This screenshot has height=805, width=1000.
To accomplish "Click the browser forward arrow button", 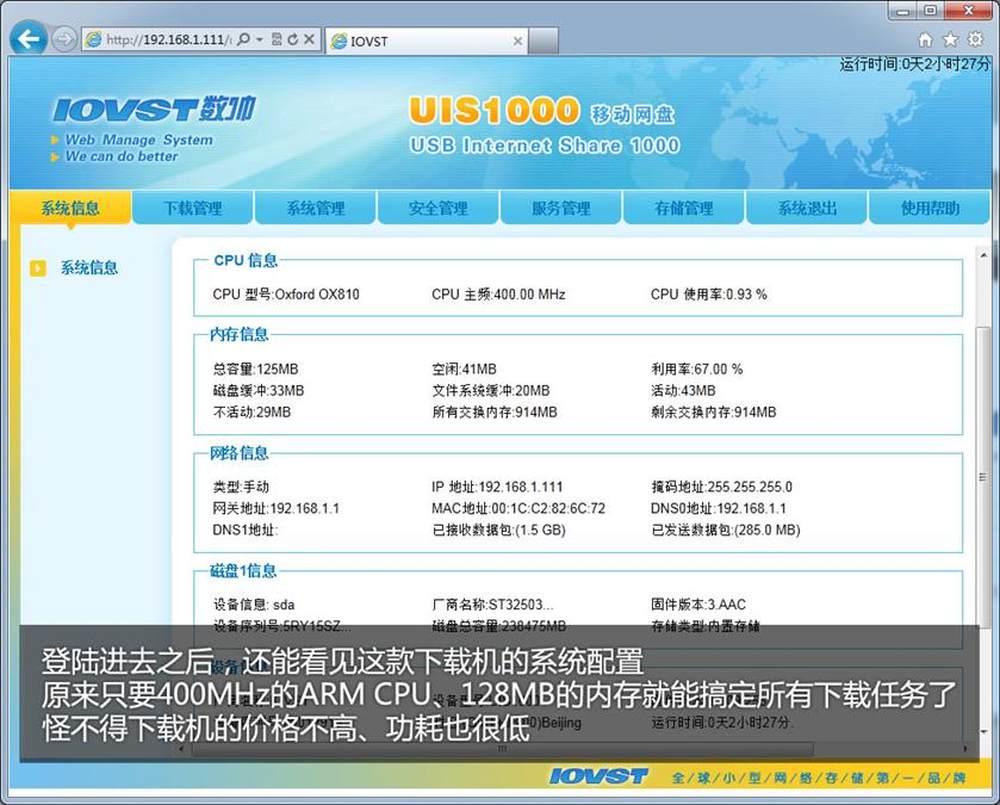I will 63,40.
